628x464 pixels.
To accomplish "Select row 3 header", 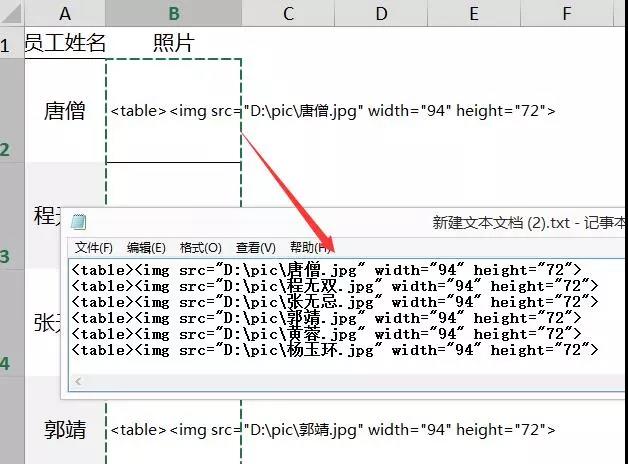I will [x=12, y=215].
